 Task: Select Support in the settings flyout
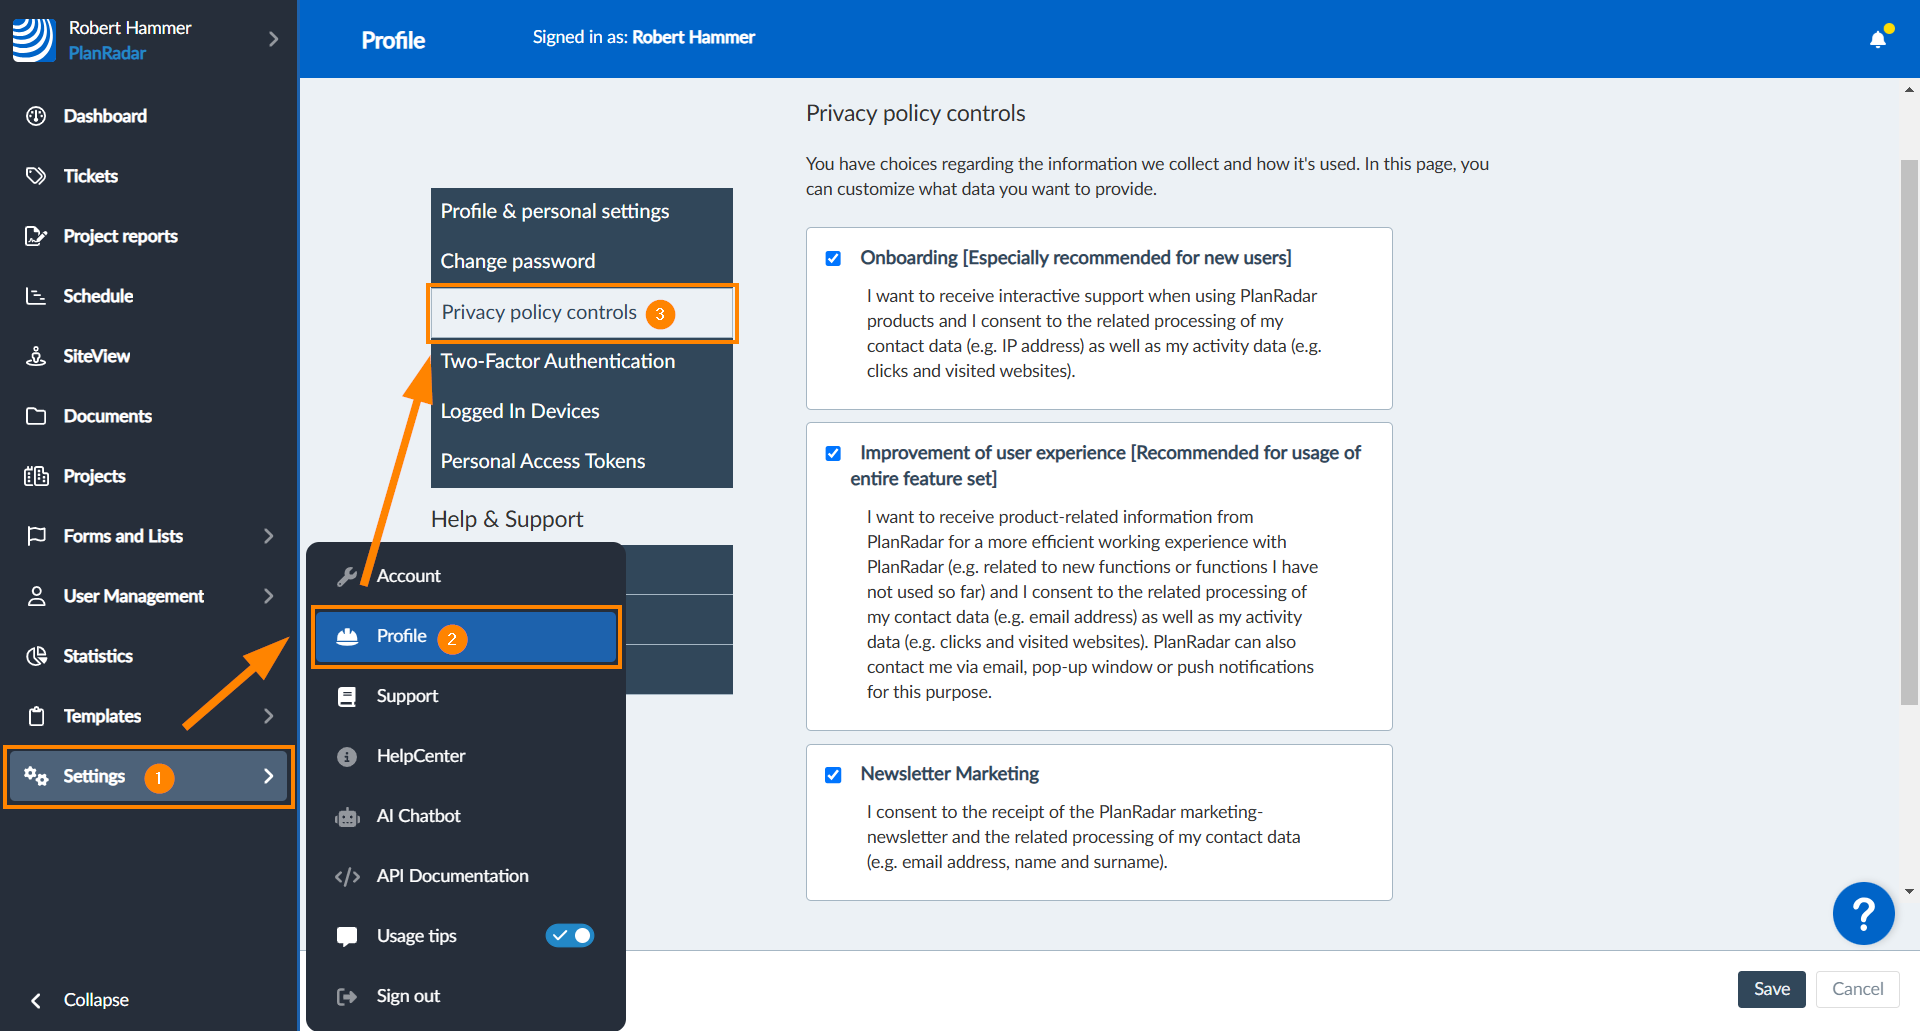click(466, 696)
